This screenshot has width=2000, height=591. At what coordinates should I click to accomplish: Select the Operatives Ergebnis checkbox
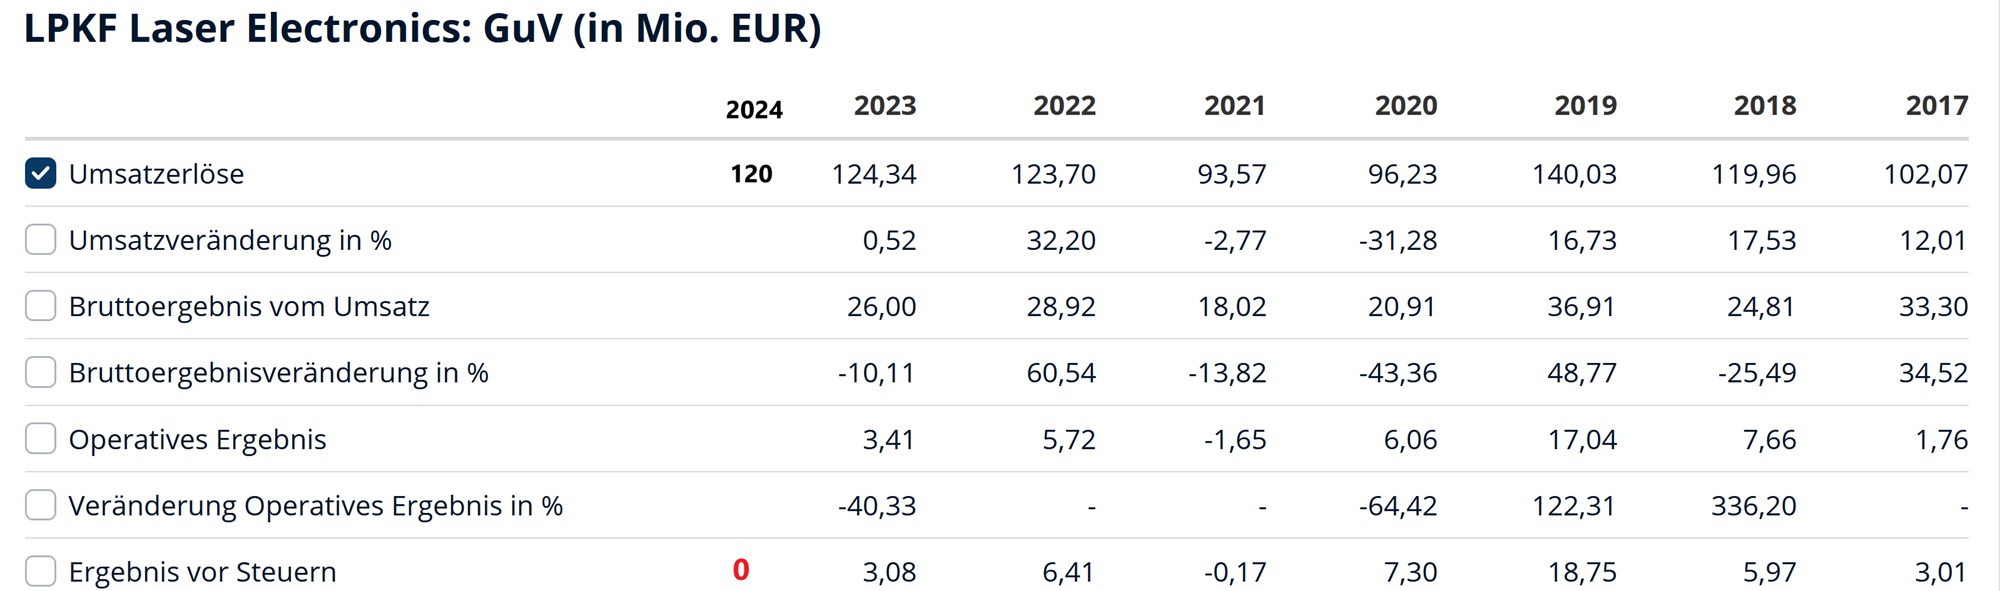coord(41,439)
